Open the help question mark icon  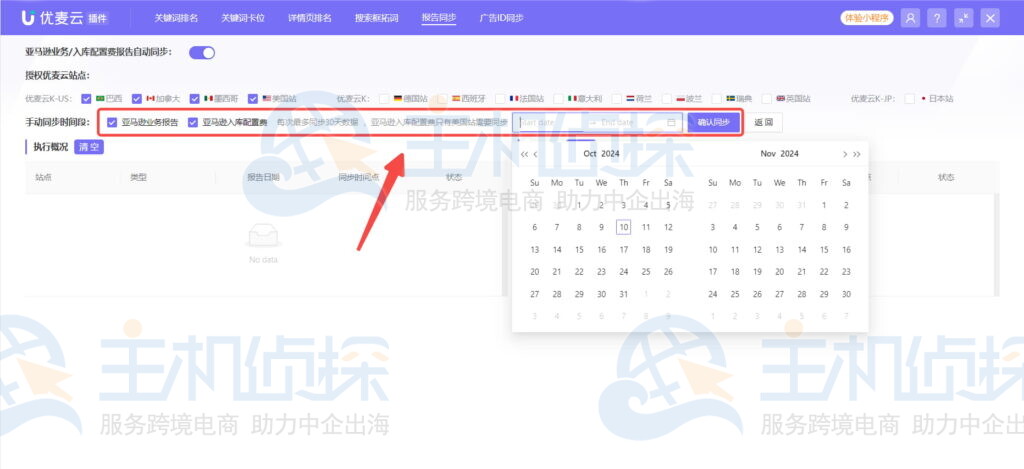click(936, 18)
